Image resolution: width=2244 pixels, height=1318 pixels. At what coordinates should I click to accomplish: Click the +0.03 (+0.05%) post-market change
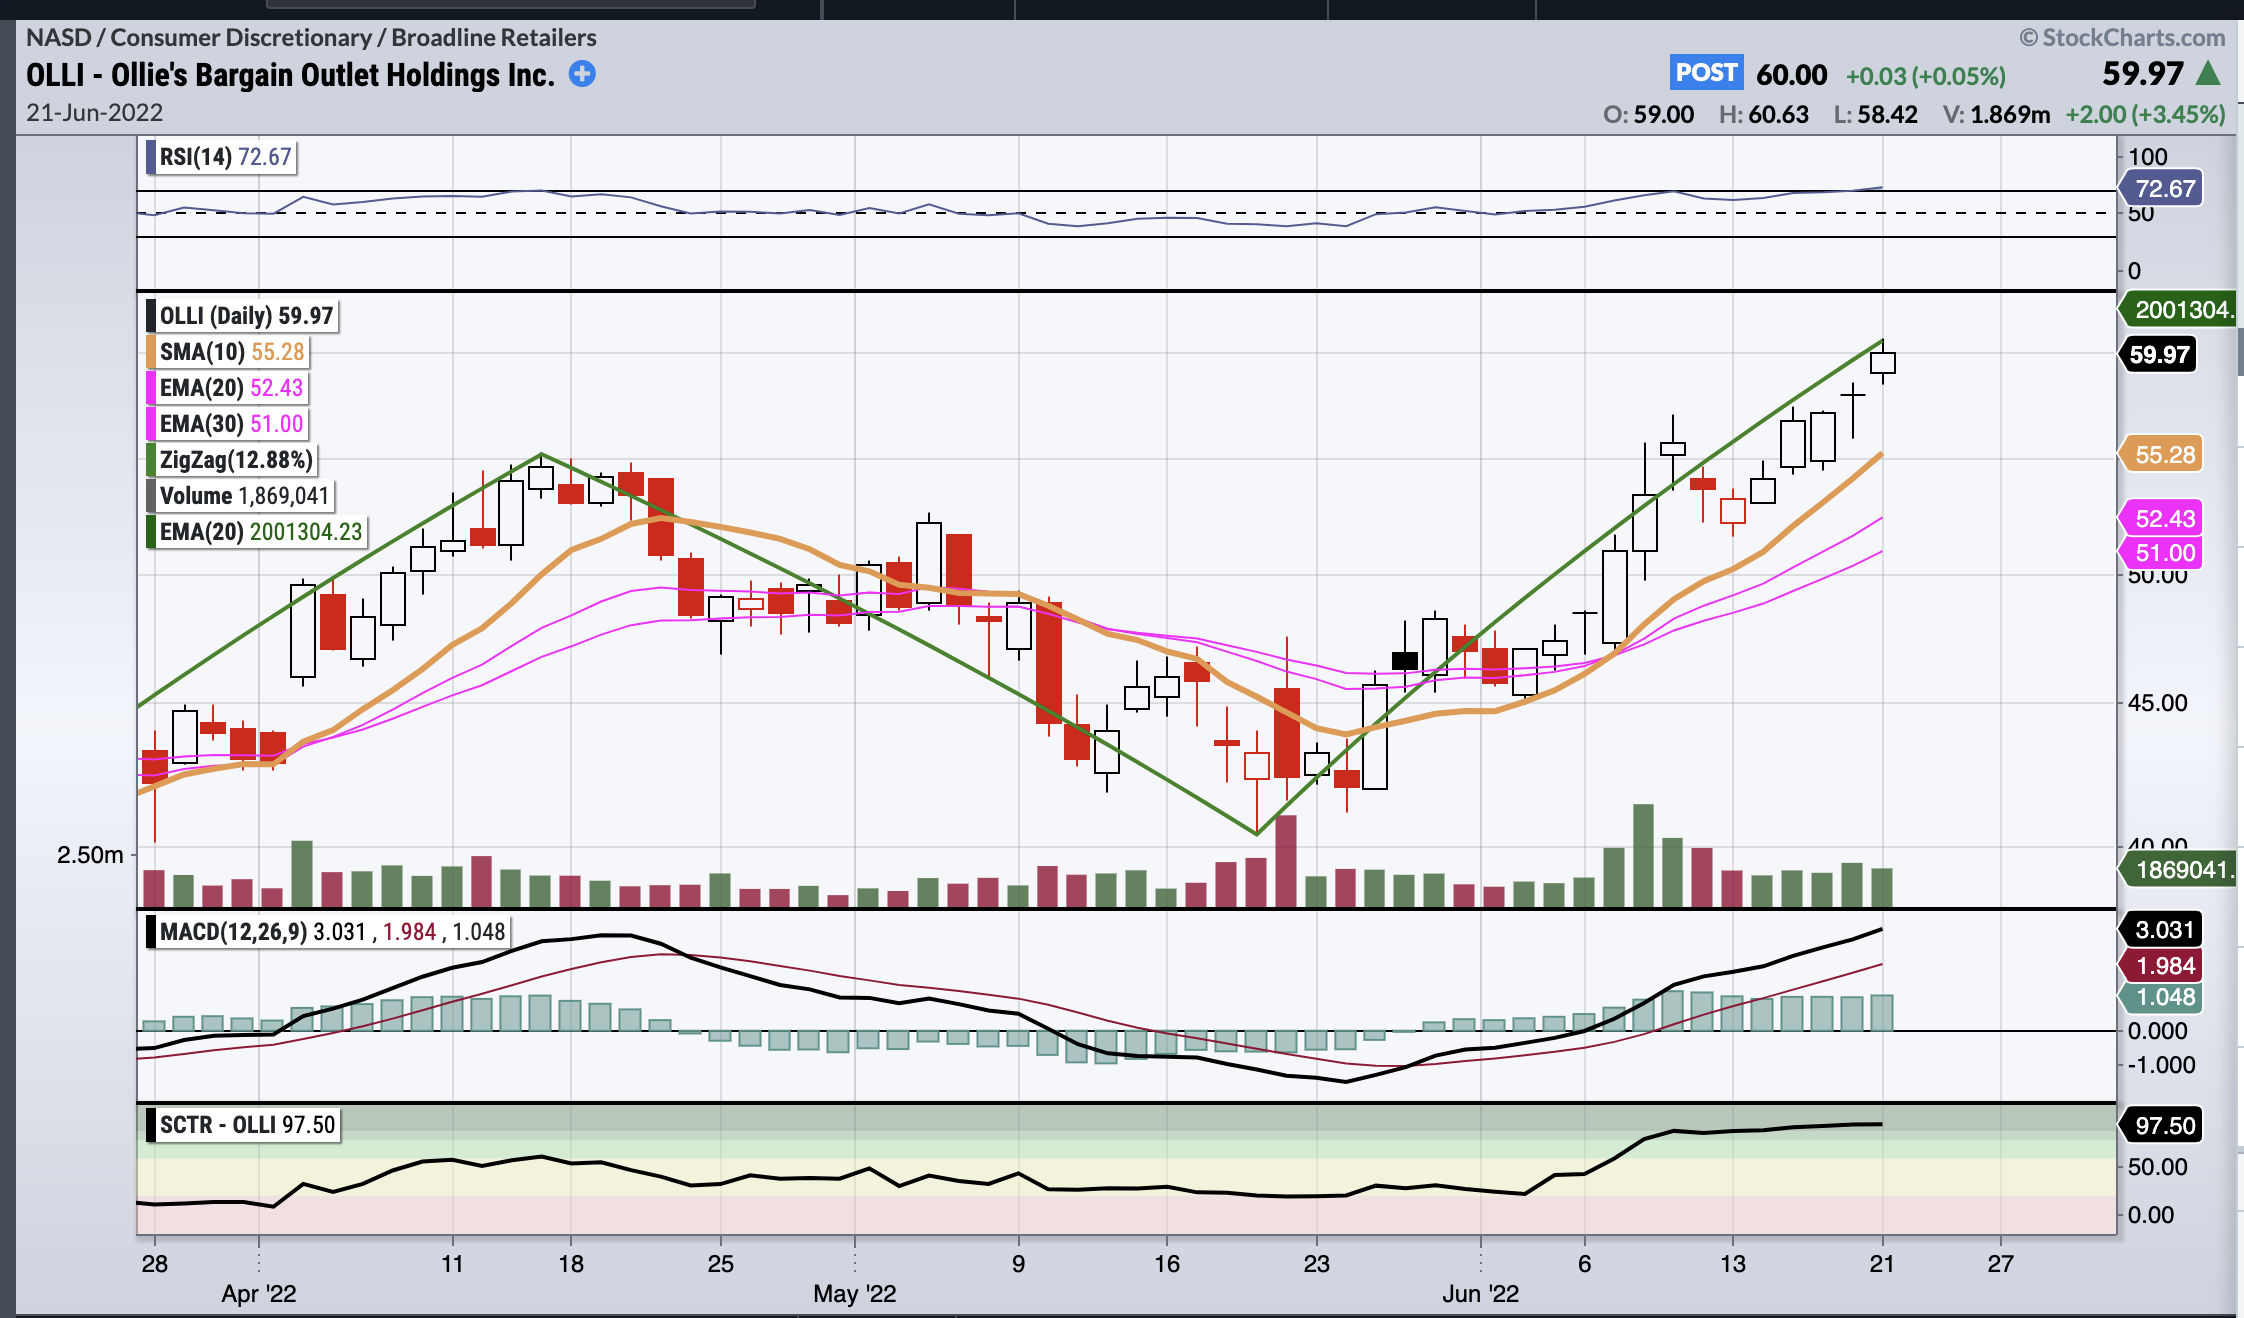[x=1926, y=76]
